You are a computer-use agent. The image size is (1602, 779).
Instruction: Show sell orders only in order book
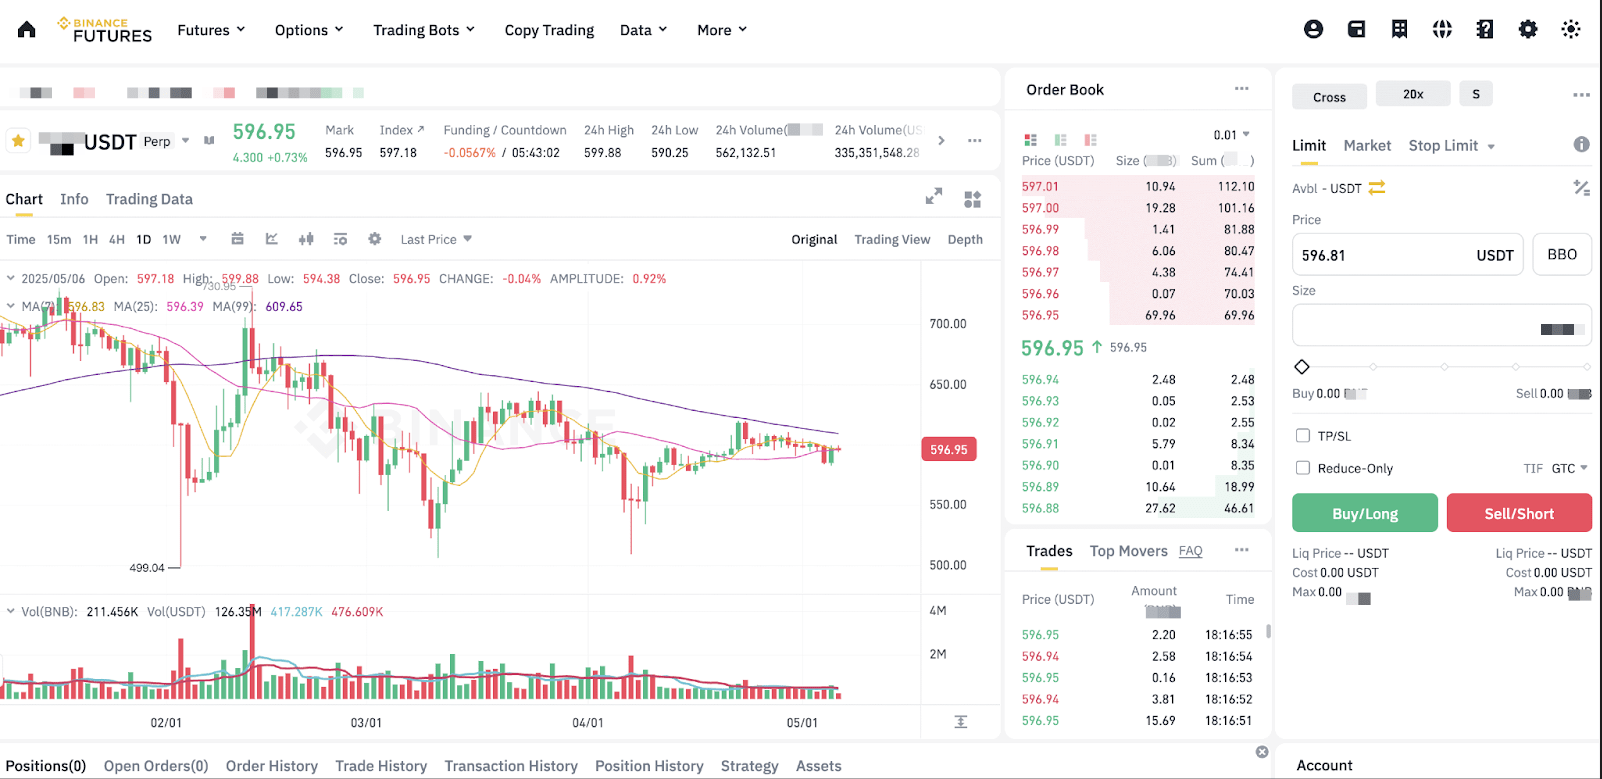(1090, 140)
